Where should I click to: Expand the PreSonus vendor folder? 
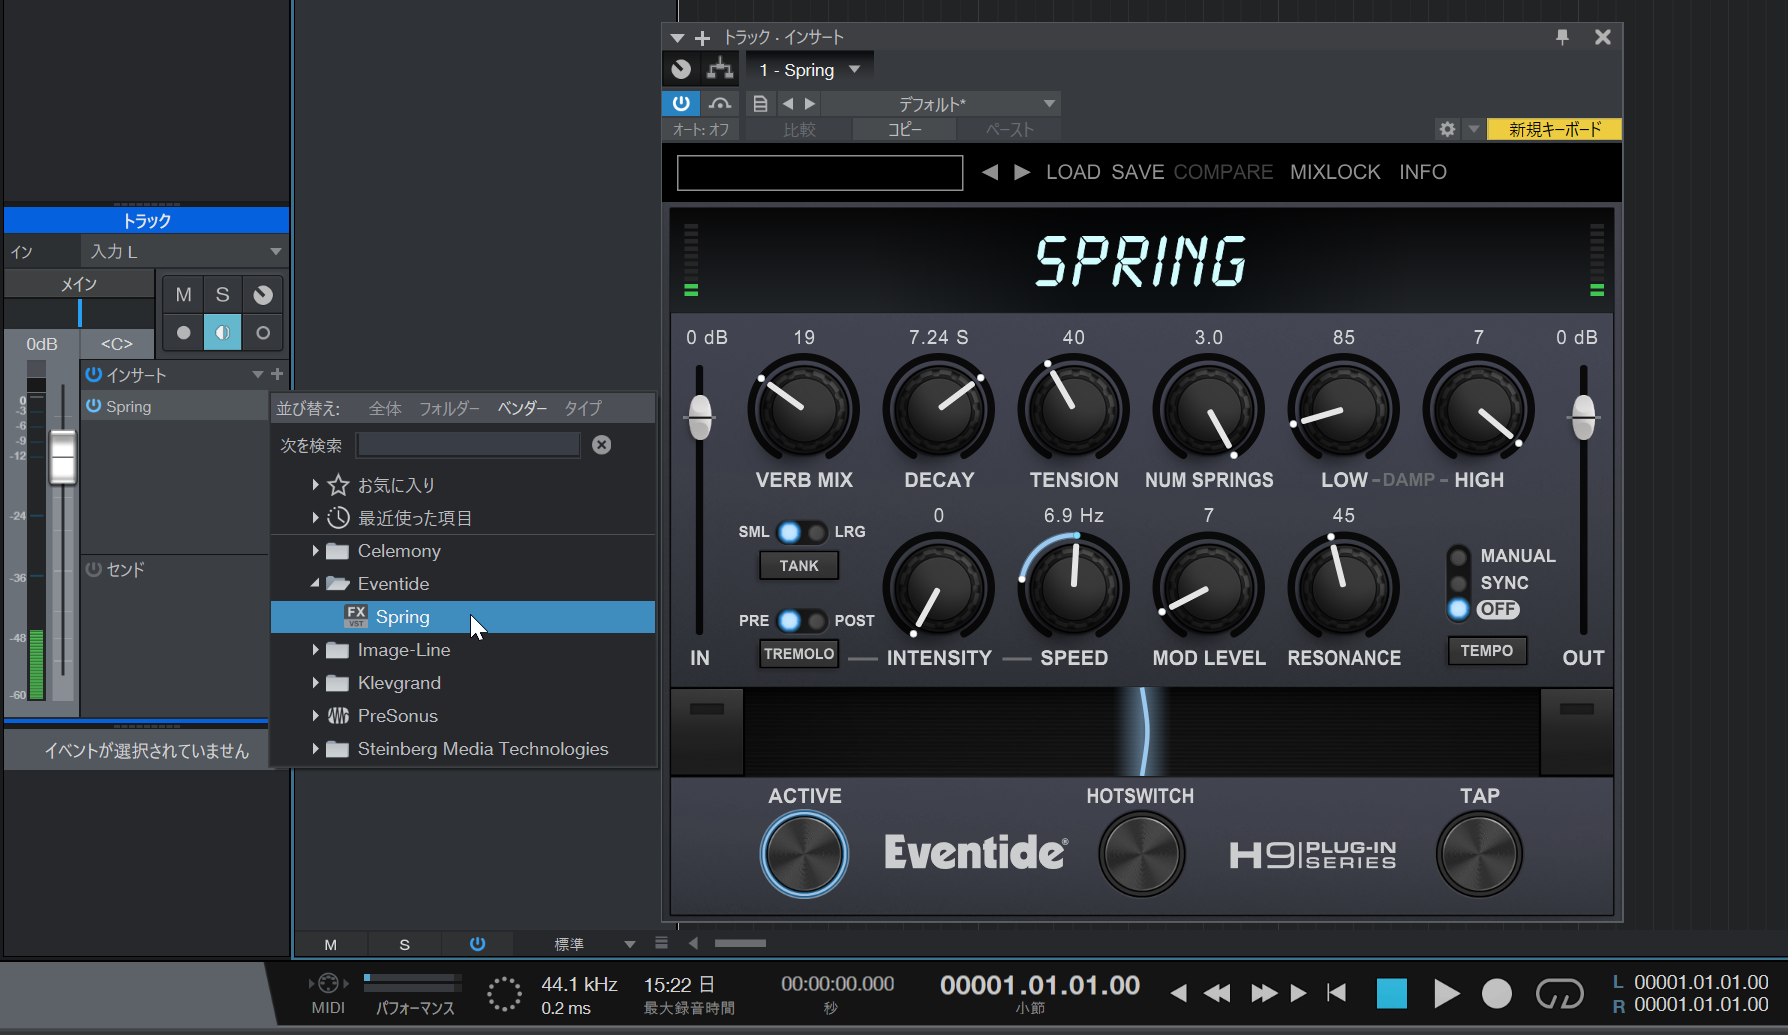click(315, 716)
